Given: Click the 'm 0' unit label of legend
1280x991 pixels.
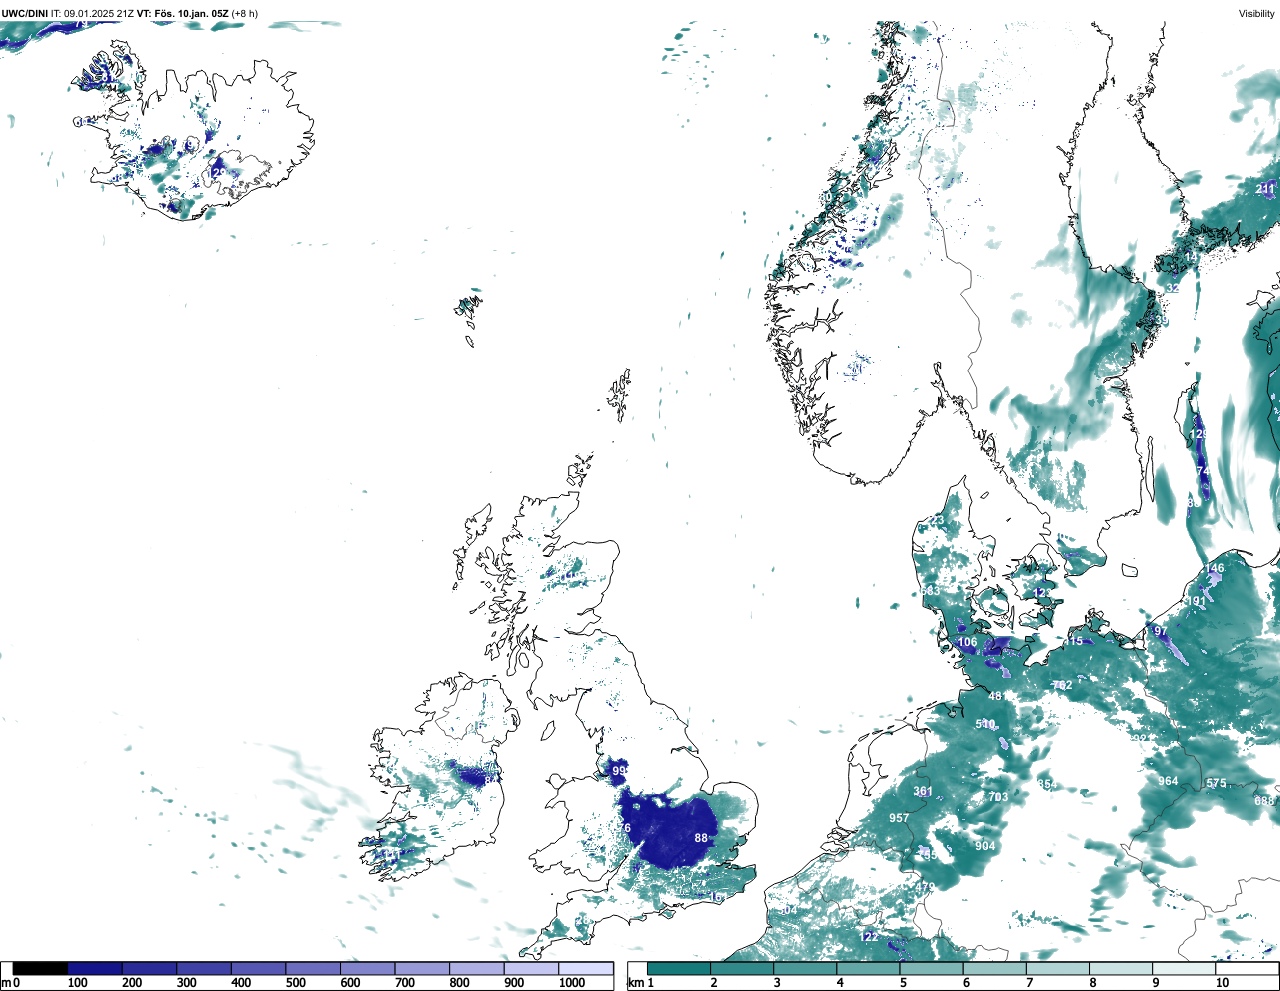Looking at the screenshot, I should click(x=11, y=983).
